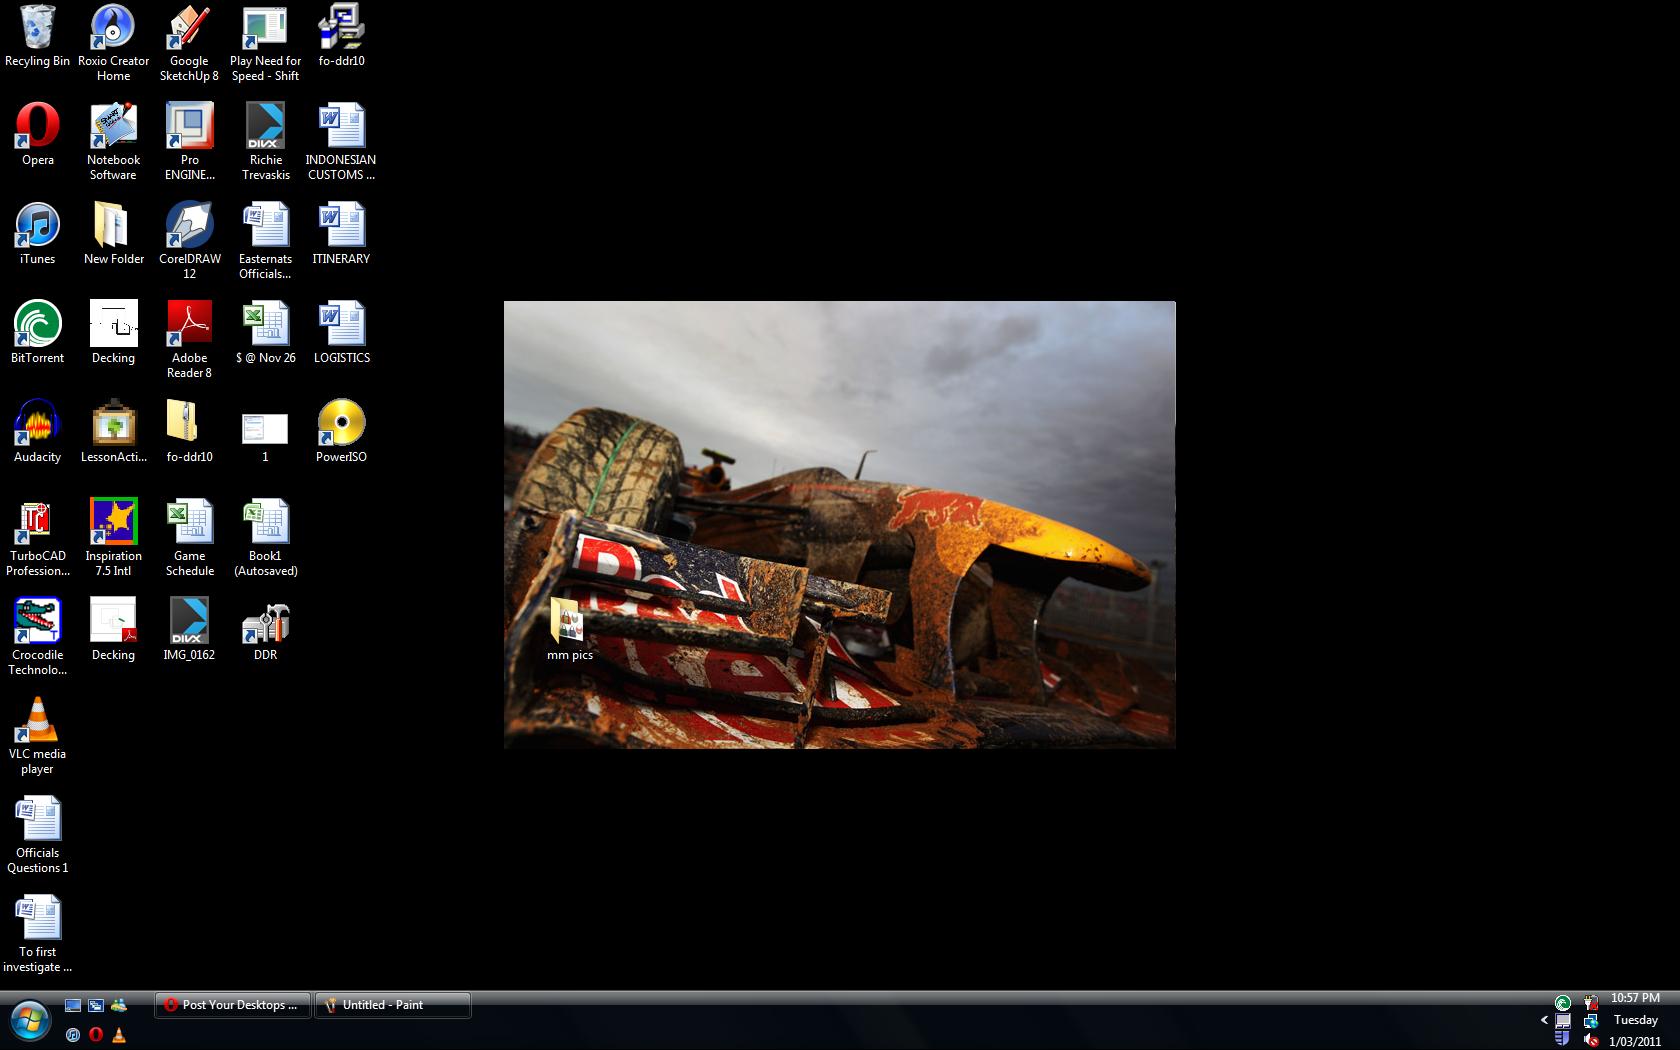Select the Decking PDF file beside IMG_0162

[x=113, y=630]
